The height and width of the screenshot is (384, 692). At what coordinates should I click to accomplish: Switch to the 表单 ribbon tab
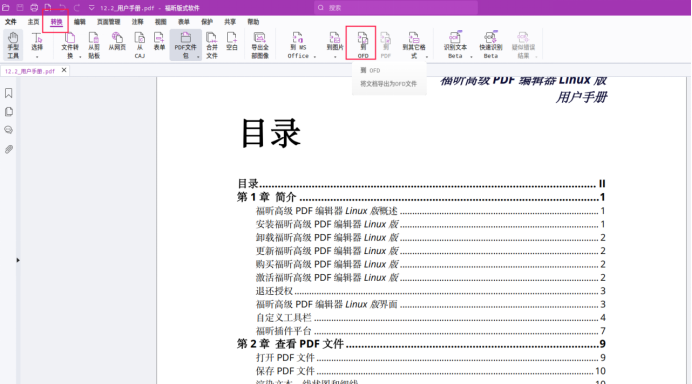point(184,22)
